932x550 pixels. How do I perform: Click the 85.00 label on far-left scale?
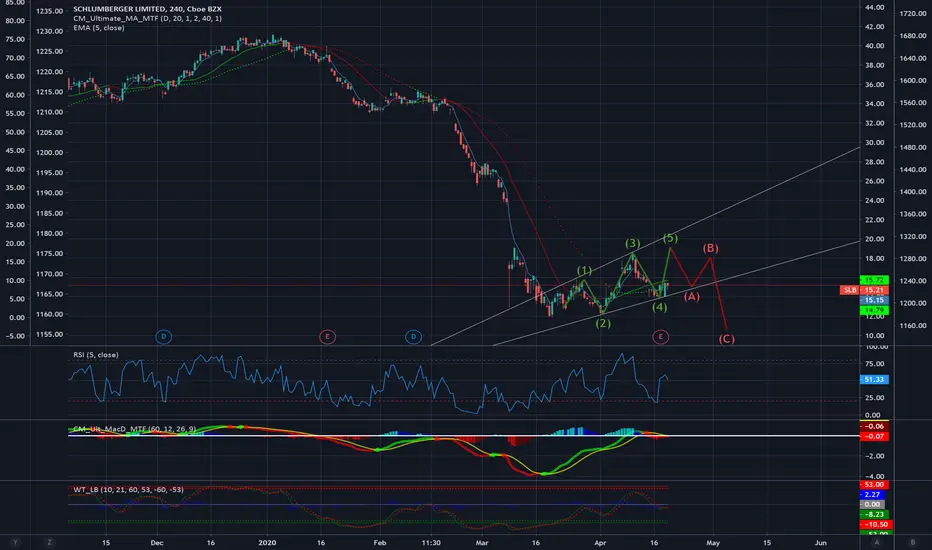click(x=14, y=3)
